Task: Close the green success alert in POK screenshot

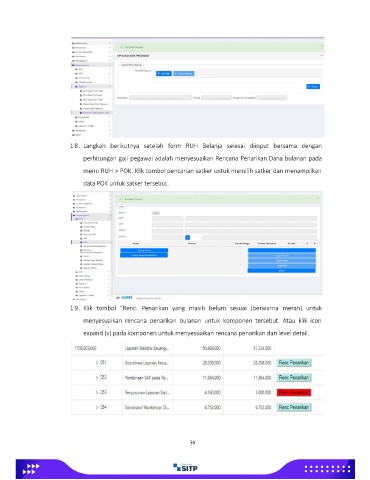Action: [318, 198]
